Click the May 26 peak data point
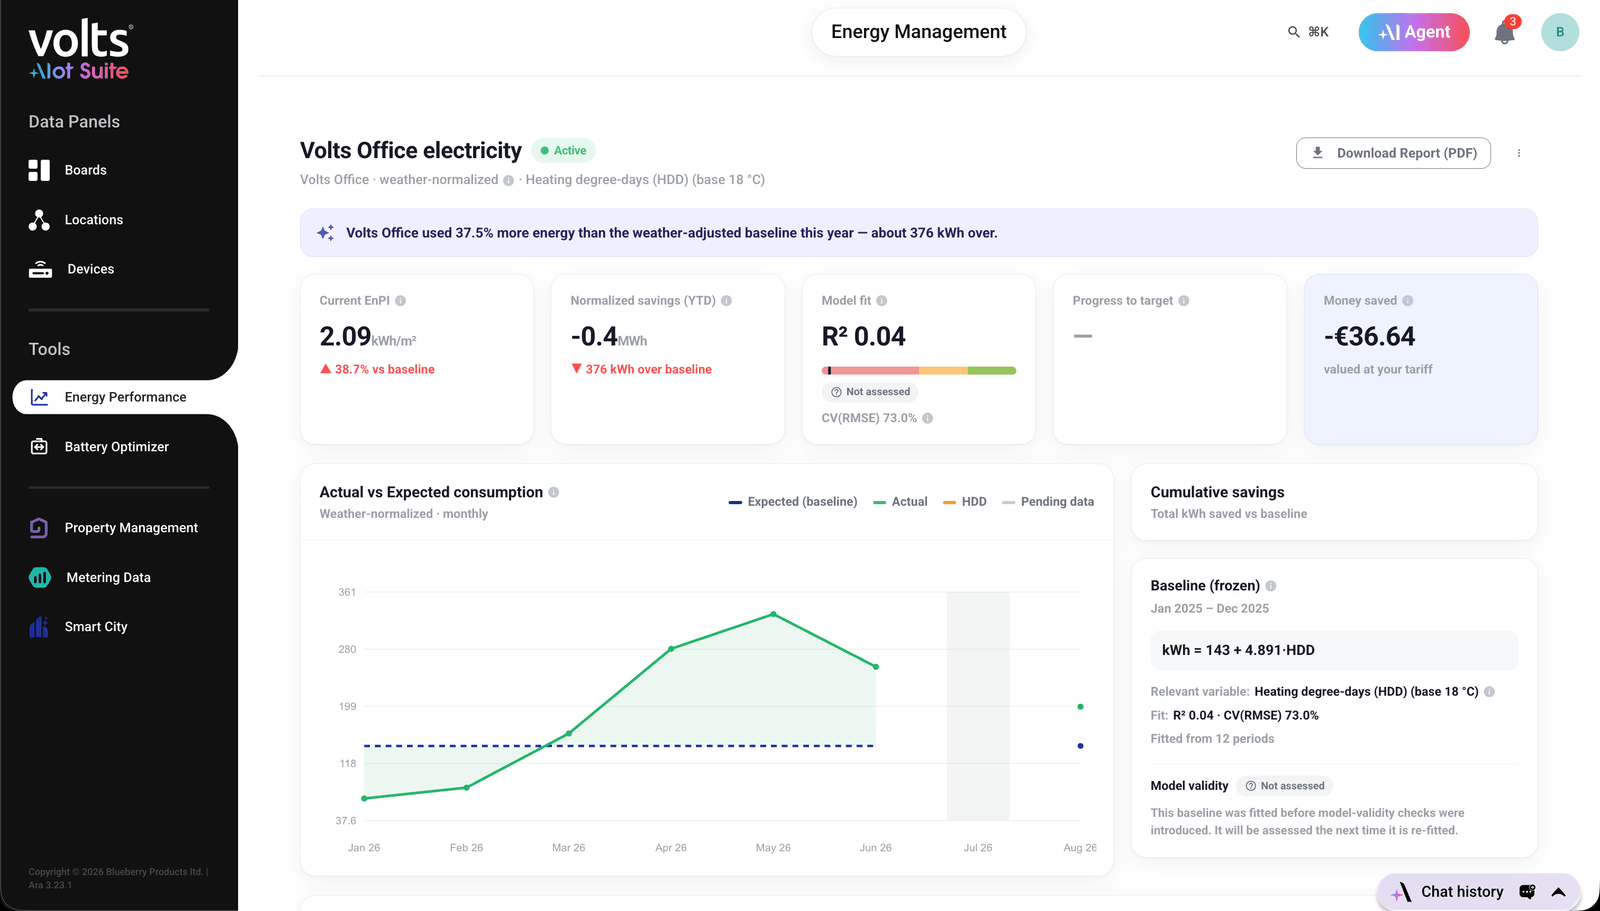 click(x=774, y=614)
